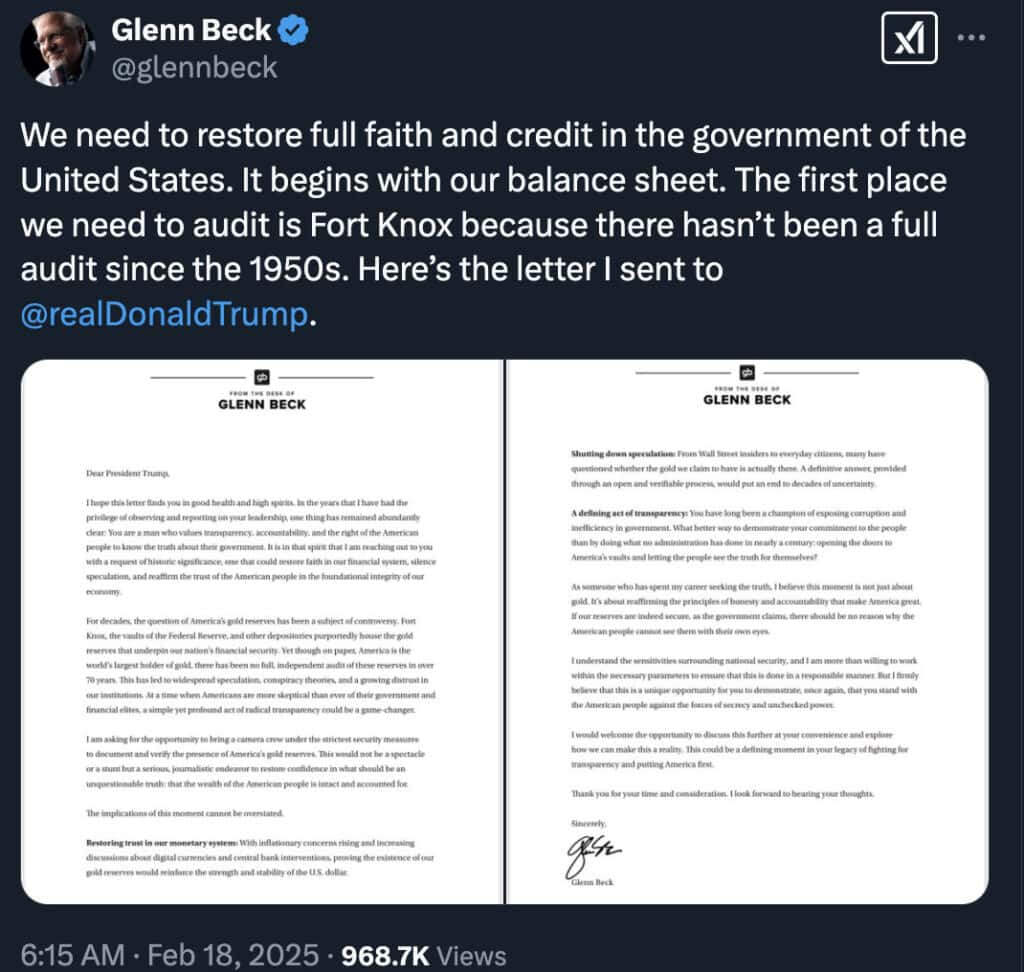Click the logo atop the right letter page
The image size is (1024, 972).
point(747,375)
